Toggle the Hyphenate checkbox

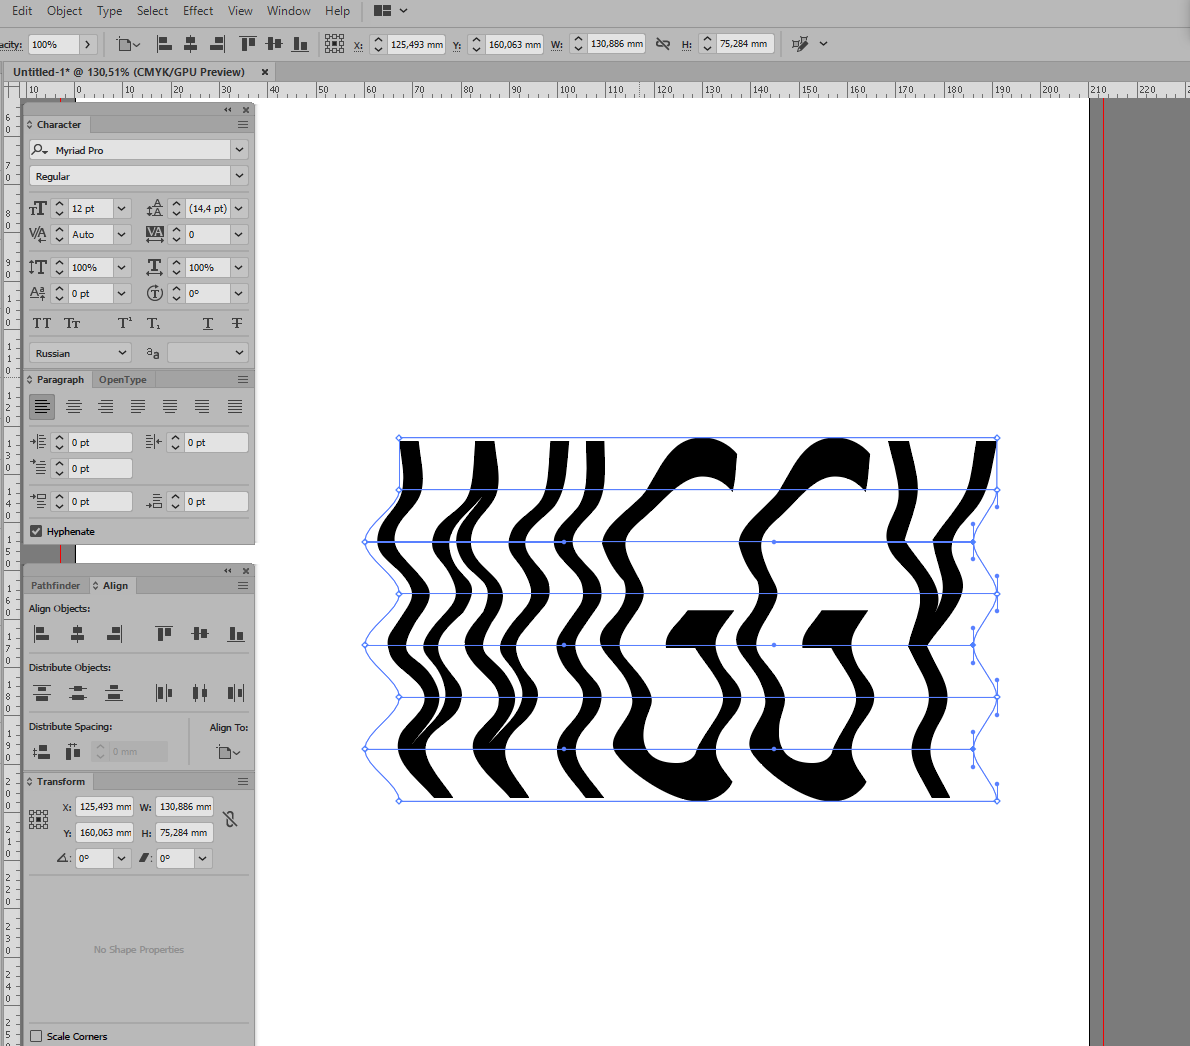tap(36, 532)
